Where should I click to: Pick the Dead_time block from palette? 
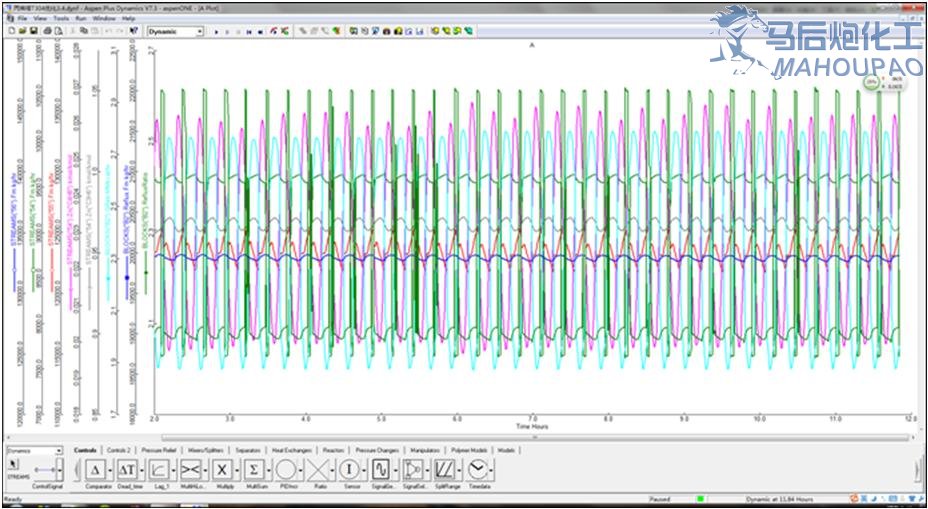pyautogui.click(x=127, y=469)
